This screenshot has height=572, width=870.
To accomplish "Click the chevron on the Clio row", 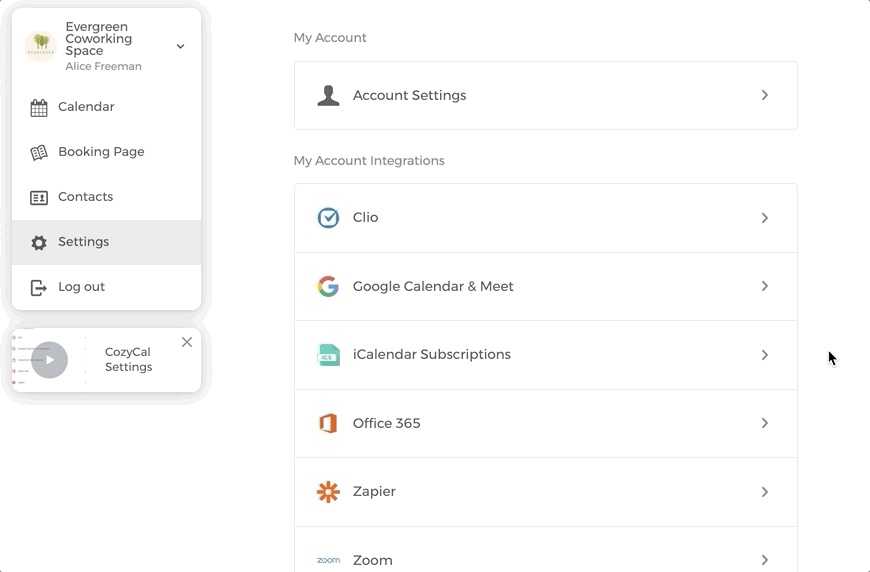I will point(764,218).
